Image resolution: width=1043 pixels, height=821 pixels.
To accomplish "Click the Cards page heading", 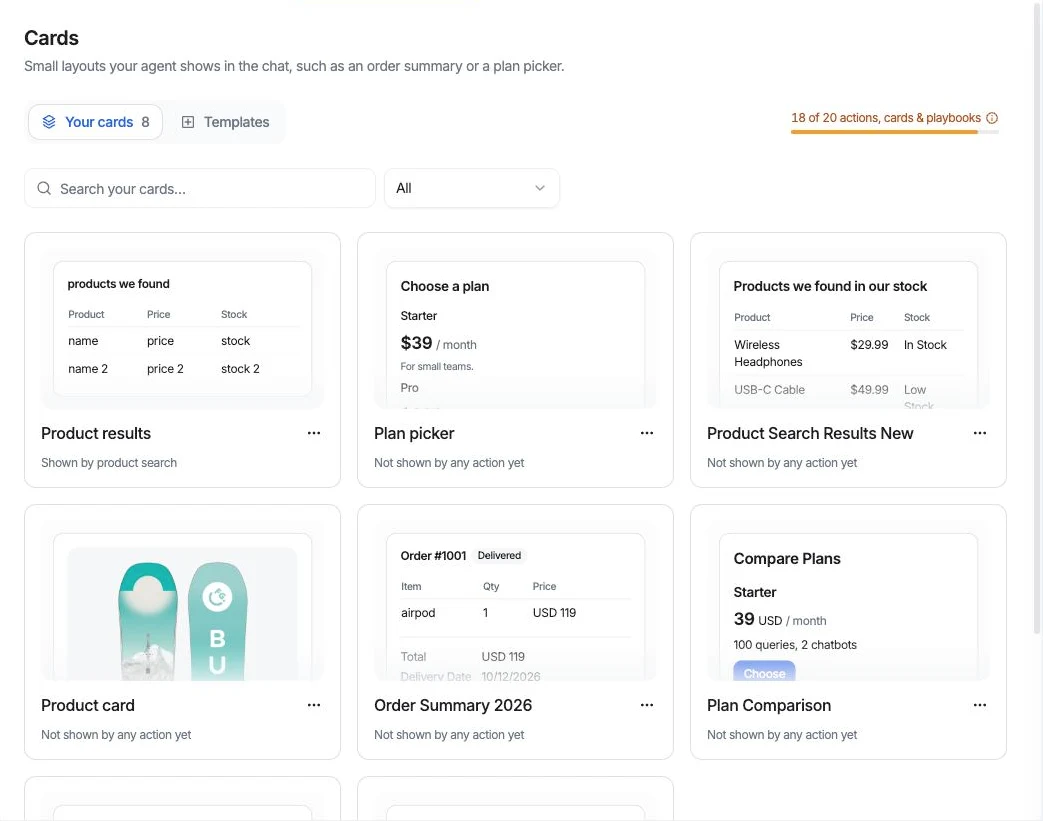I will point(51,38).
